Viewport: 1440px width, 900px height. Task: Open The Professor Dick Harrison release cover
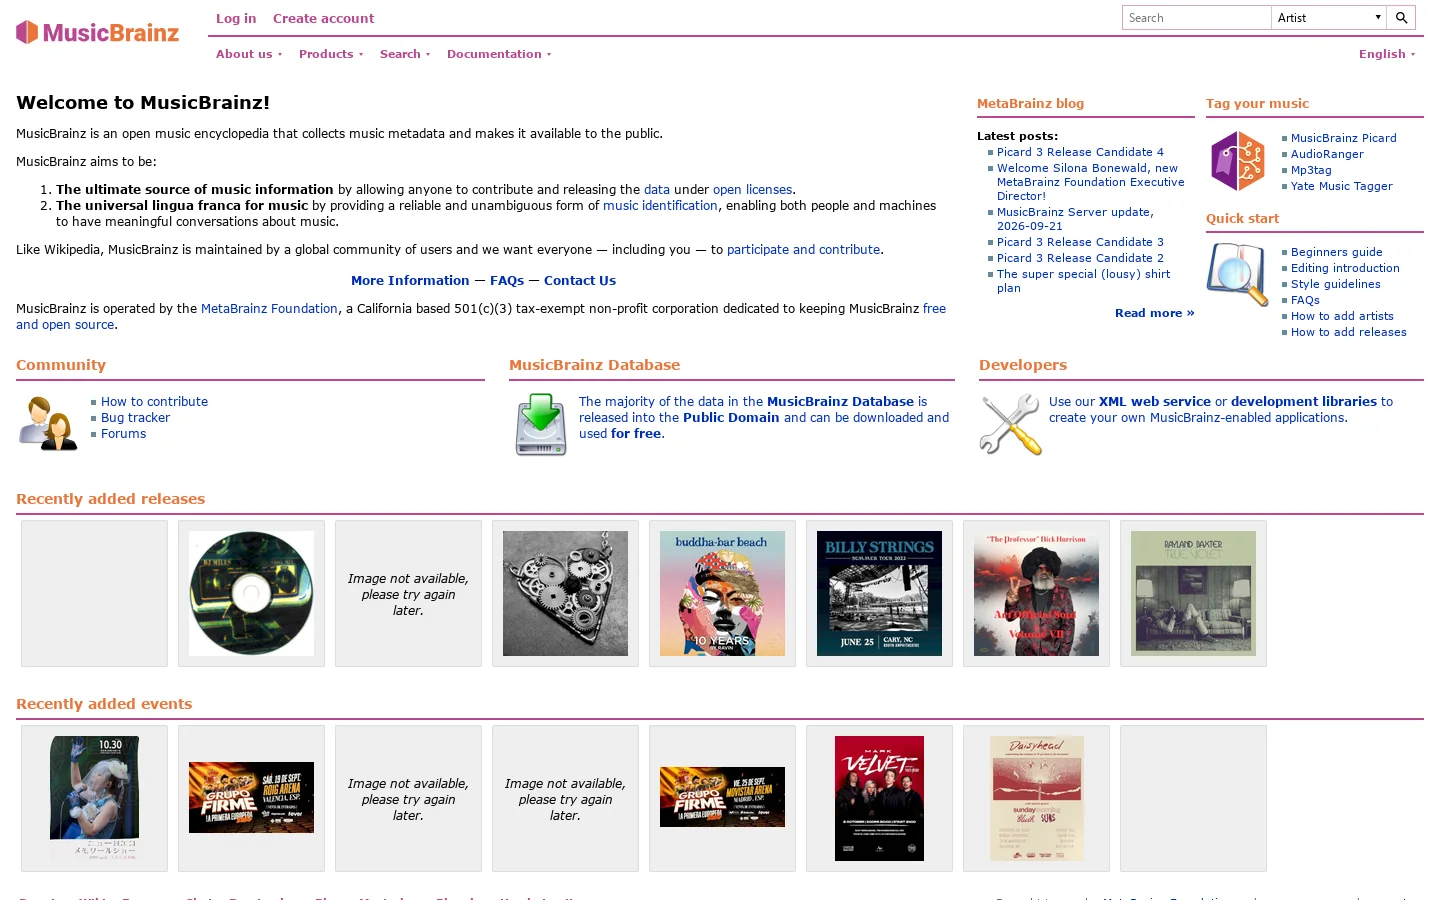coord(1036,593)
